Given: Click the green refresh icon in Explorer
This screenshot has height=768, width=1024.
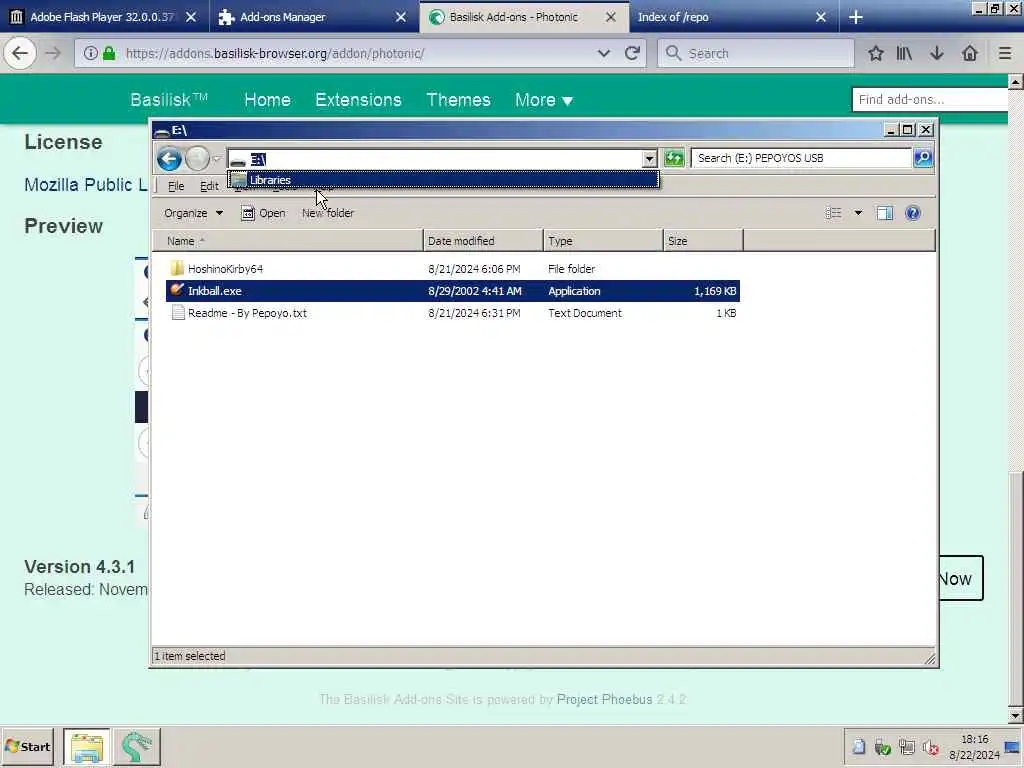Looking at the screenshot, I should click(674, 158).
